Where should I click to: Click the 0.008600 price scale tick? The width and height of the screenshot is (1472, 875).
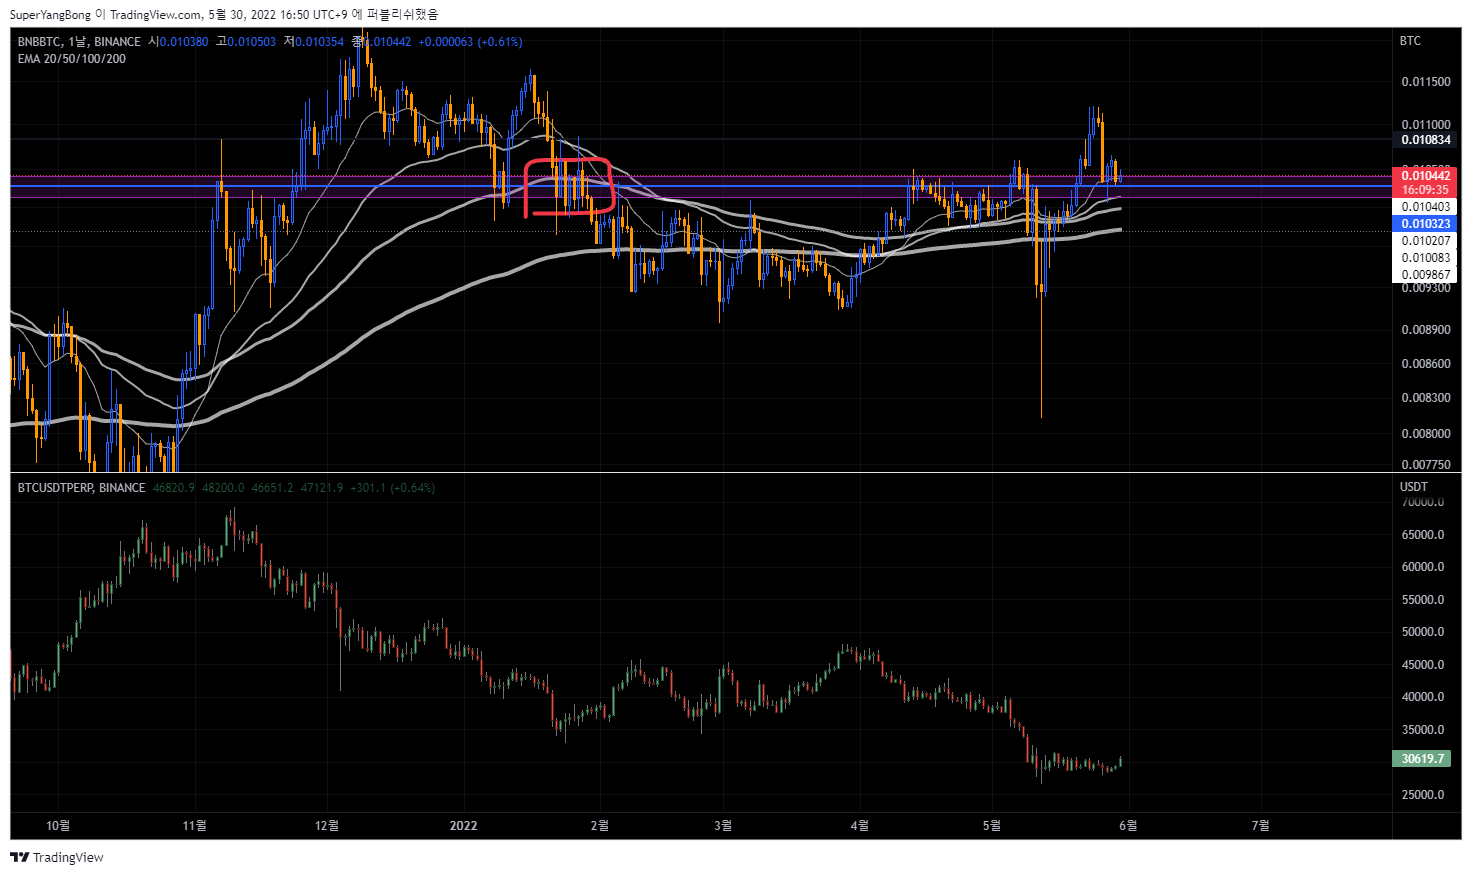point(1426,364)
